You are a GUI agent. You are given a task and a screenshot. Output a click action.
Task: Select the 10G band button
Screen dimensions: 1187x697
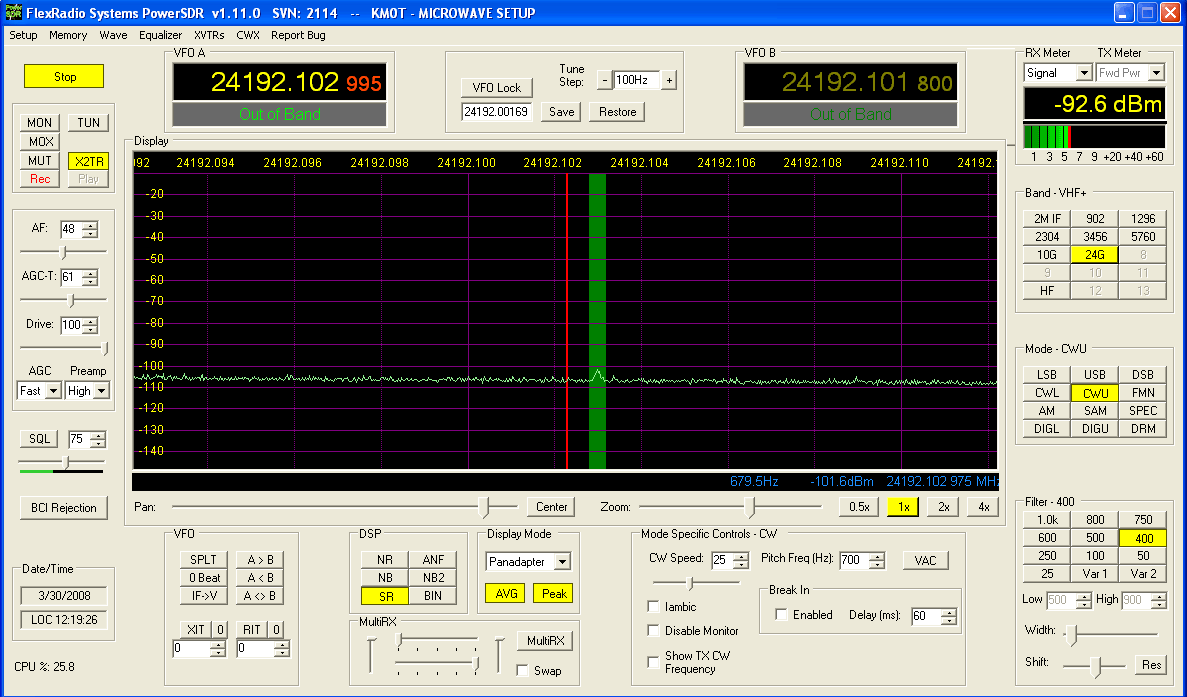[x=1047, y=255]
